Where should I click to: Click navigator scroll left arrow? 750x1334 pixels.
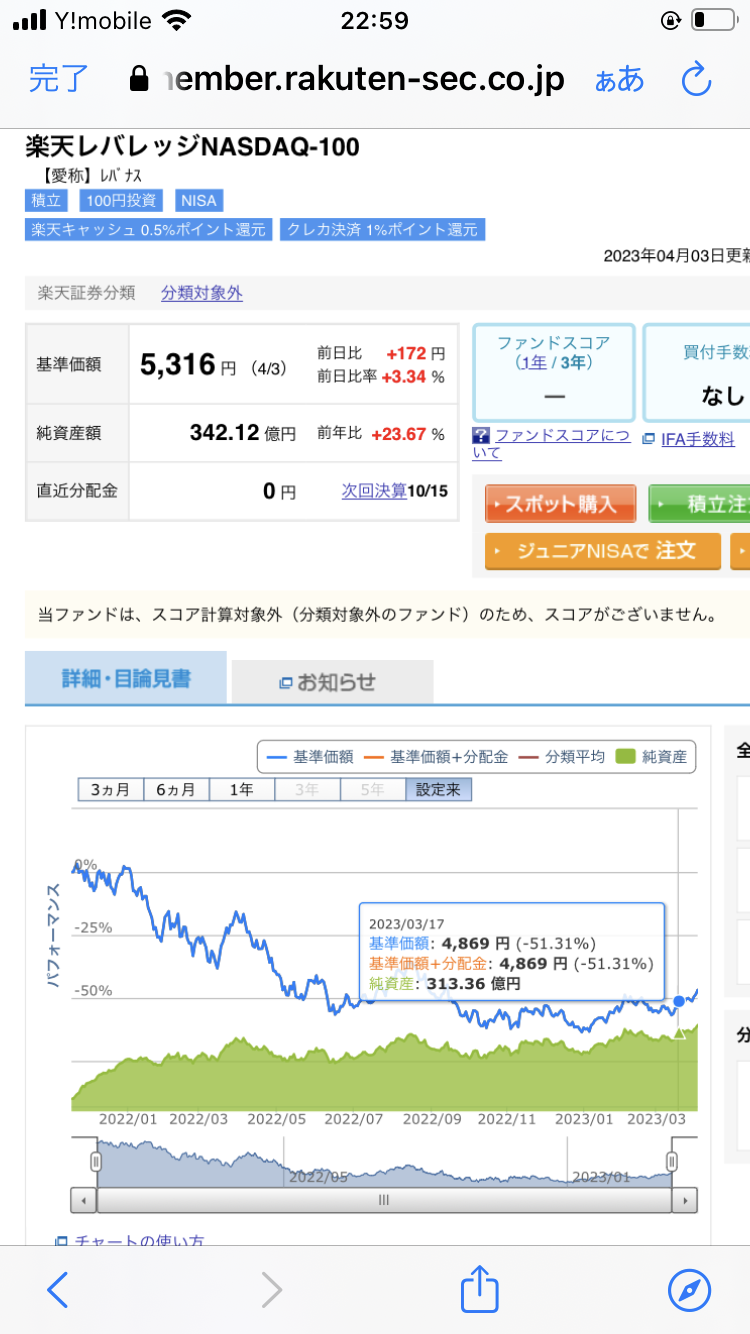[84, 1199]
